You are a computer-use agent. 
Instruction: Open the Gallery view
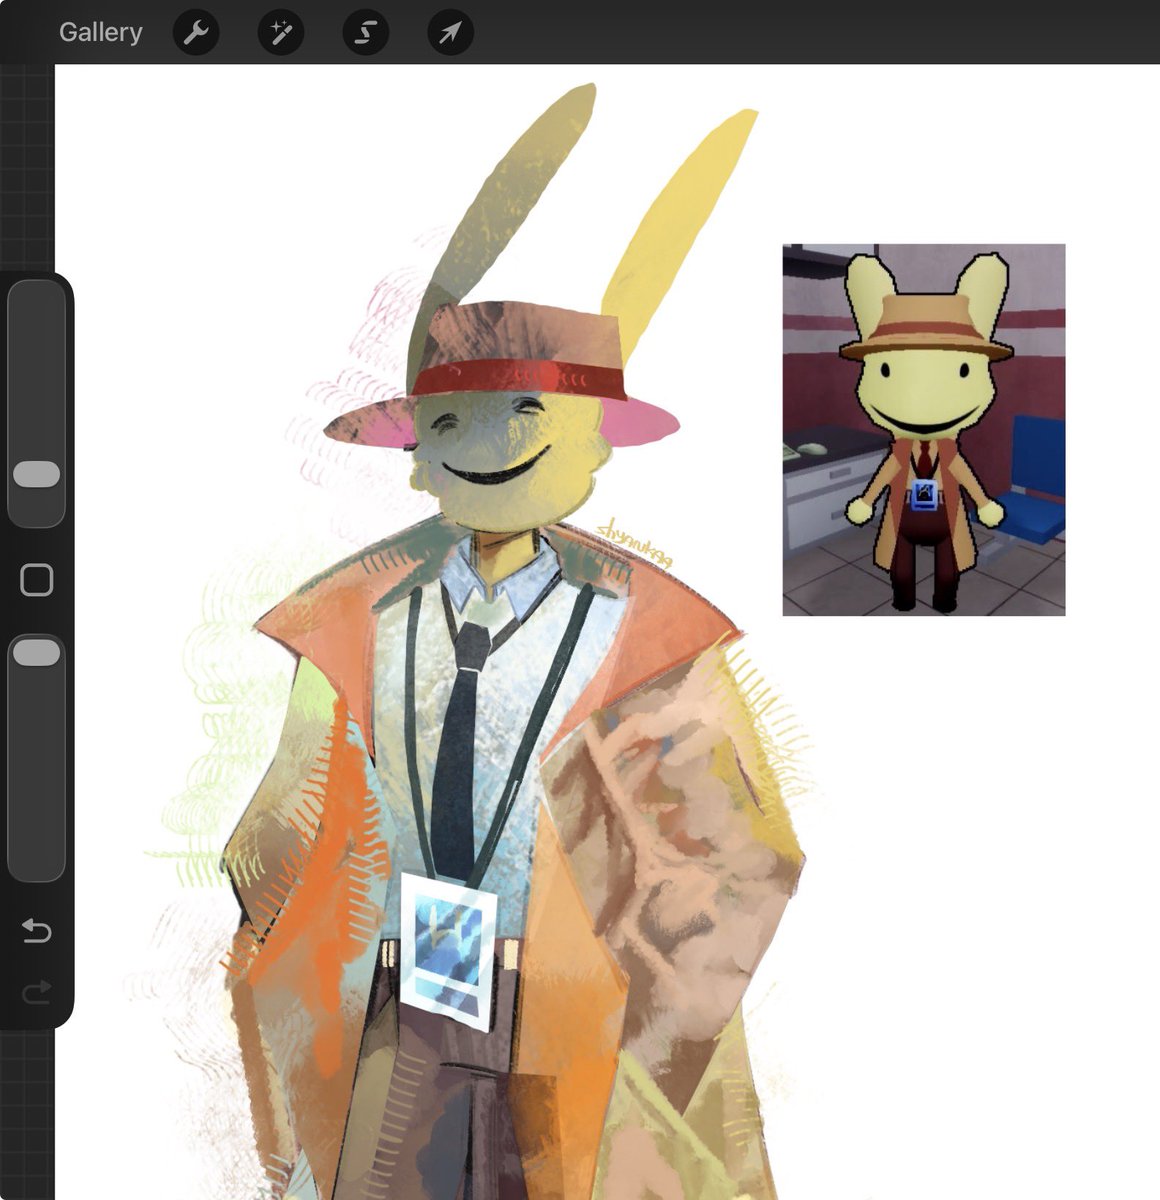tap(100, 32)
